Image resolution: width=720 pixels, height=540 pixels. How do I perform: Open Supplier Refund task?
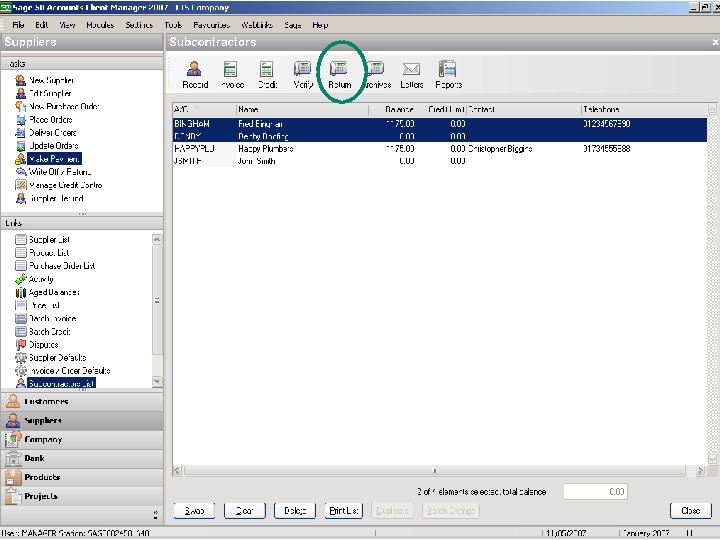point(50,198)
